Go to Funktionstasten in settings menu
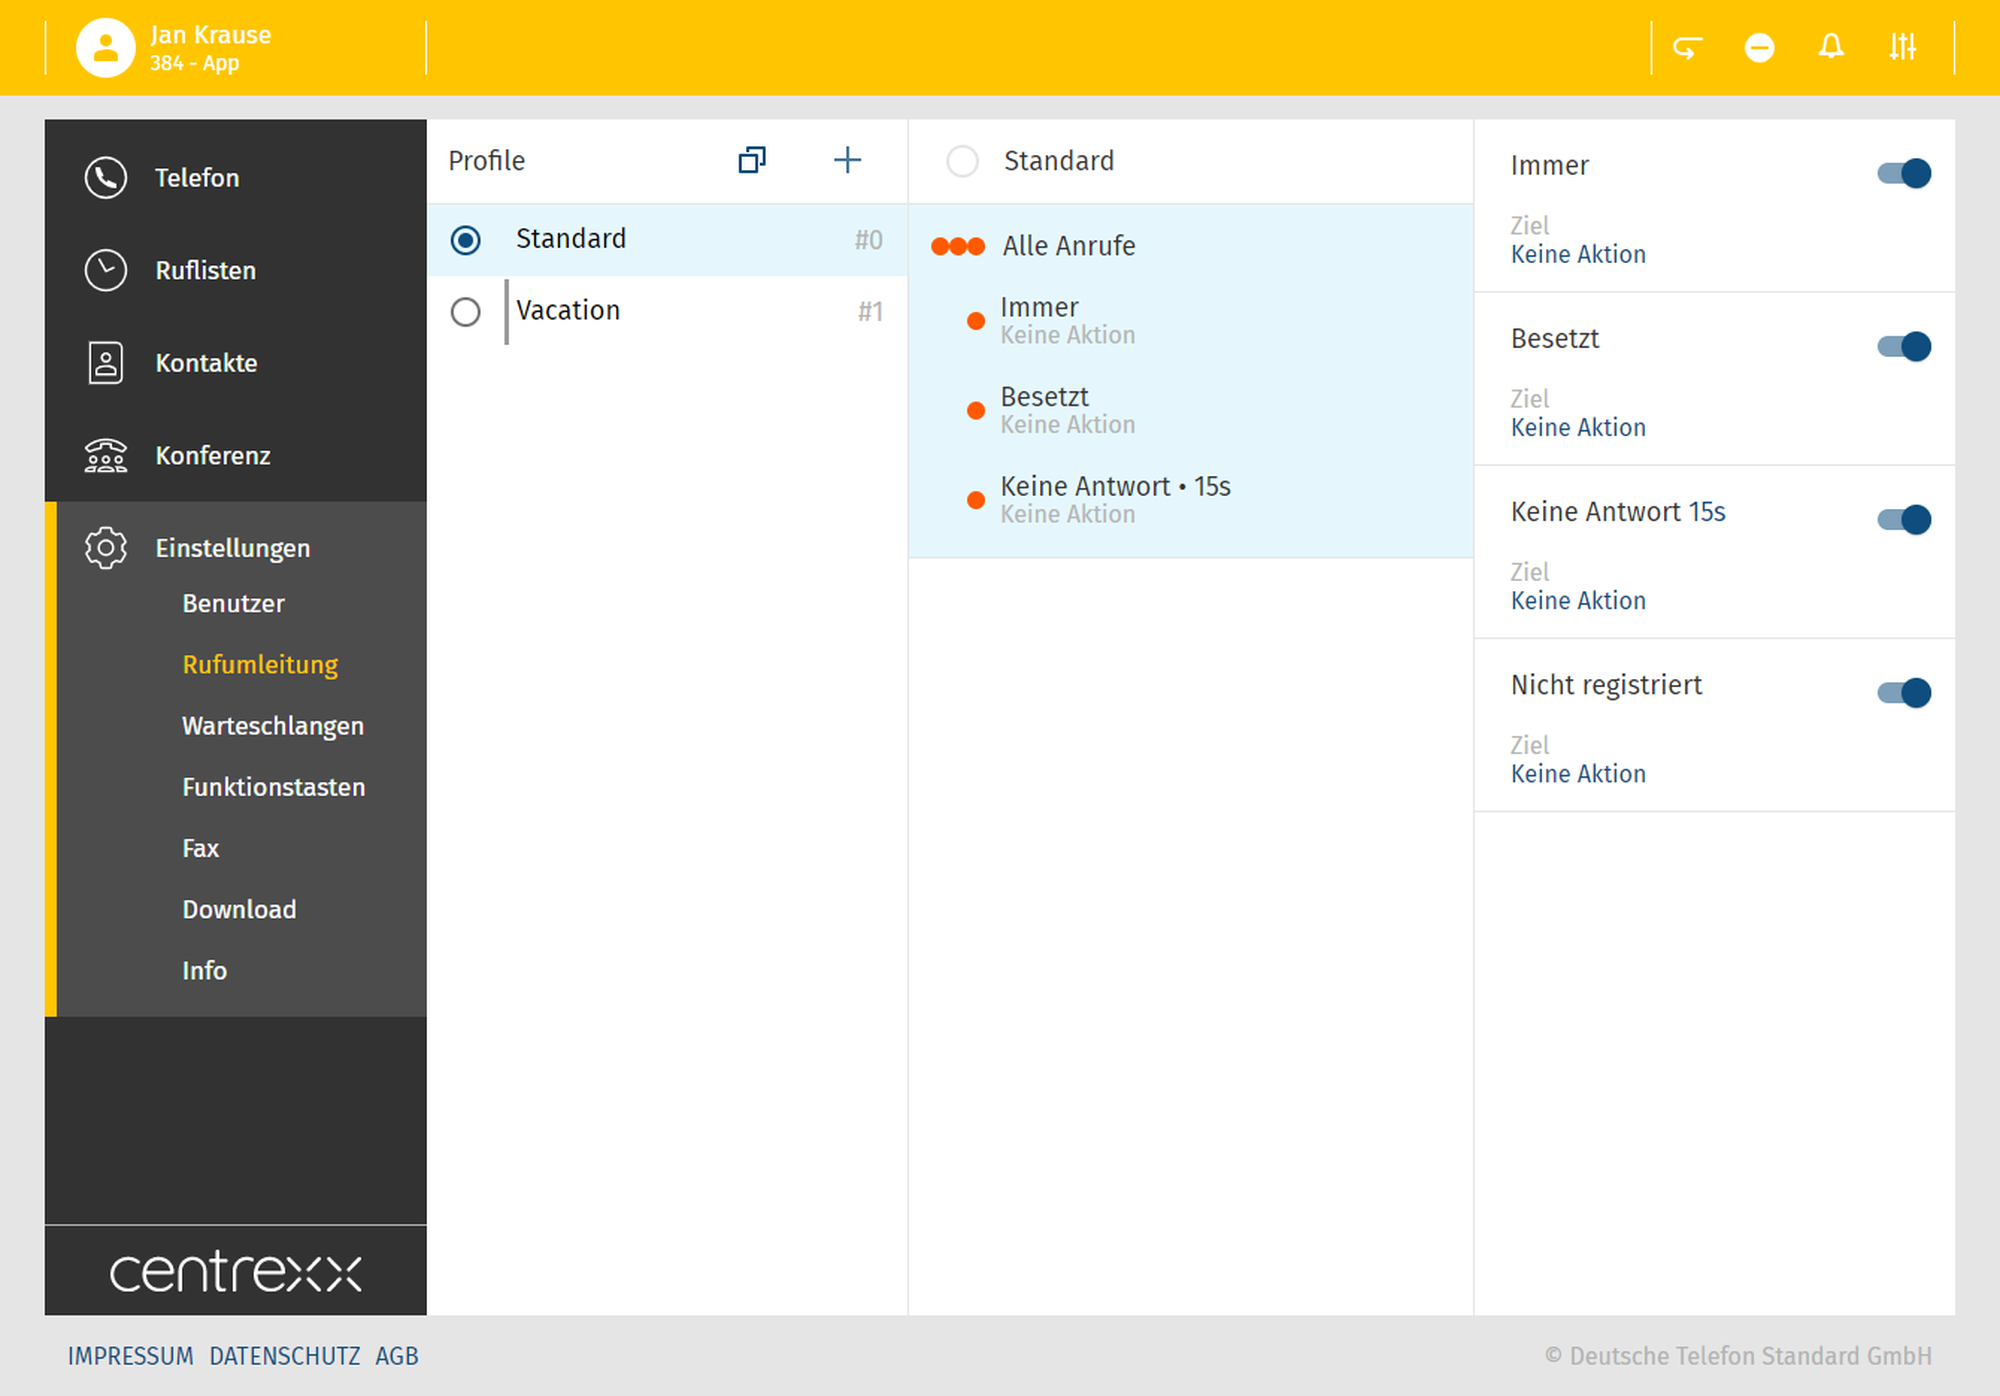 (x=273, y=787)
